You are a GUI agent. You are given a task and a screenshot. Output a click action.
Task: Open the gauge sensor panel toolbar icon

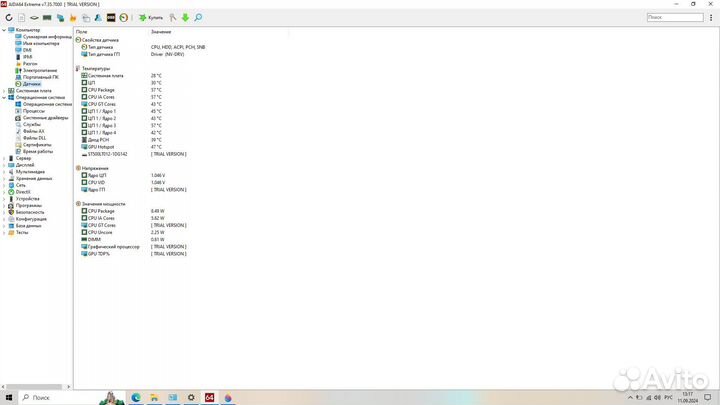coord(124,17)
